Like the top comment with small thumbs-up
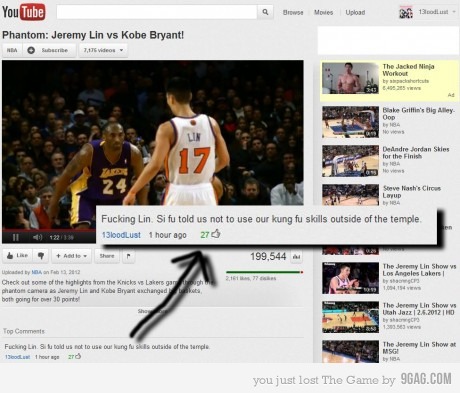This screenshot has height=393, width=460. click(78, 356)
